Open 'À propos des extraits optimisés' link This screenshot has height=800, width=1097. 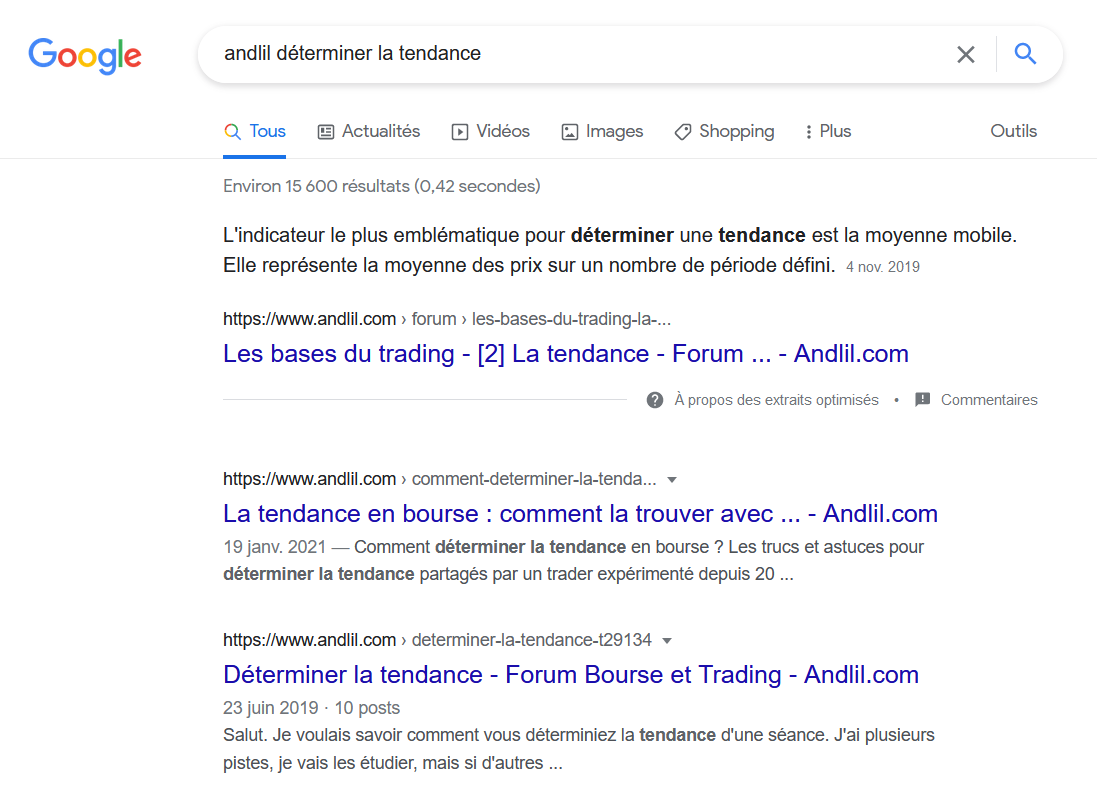(x=776, y=400)
